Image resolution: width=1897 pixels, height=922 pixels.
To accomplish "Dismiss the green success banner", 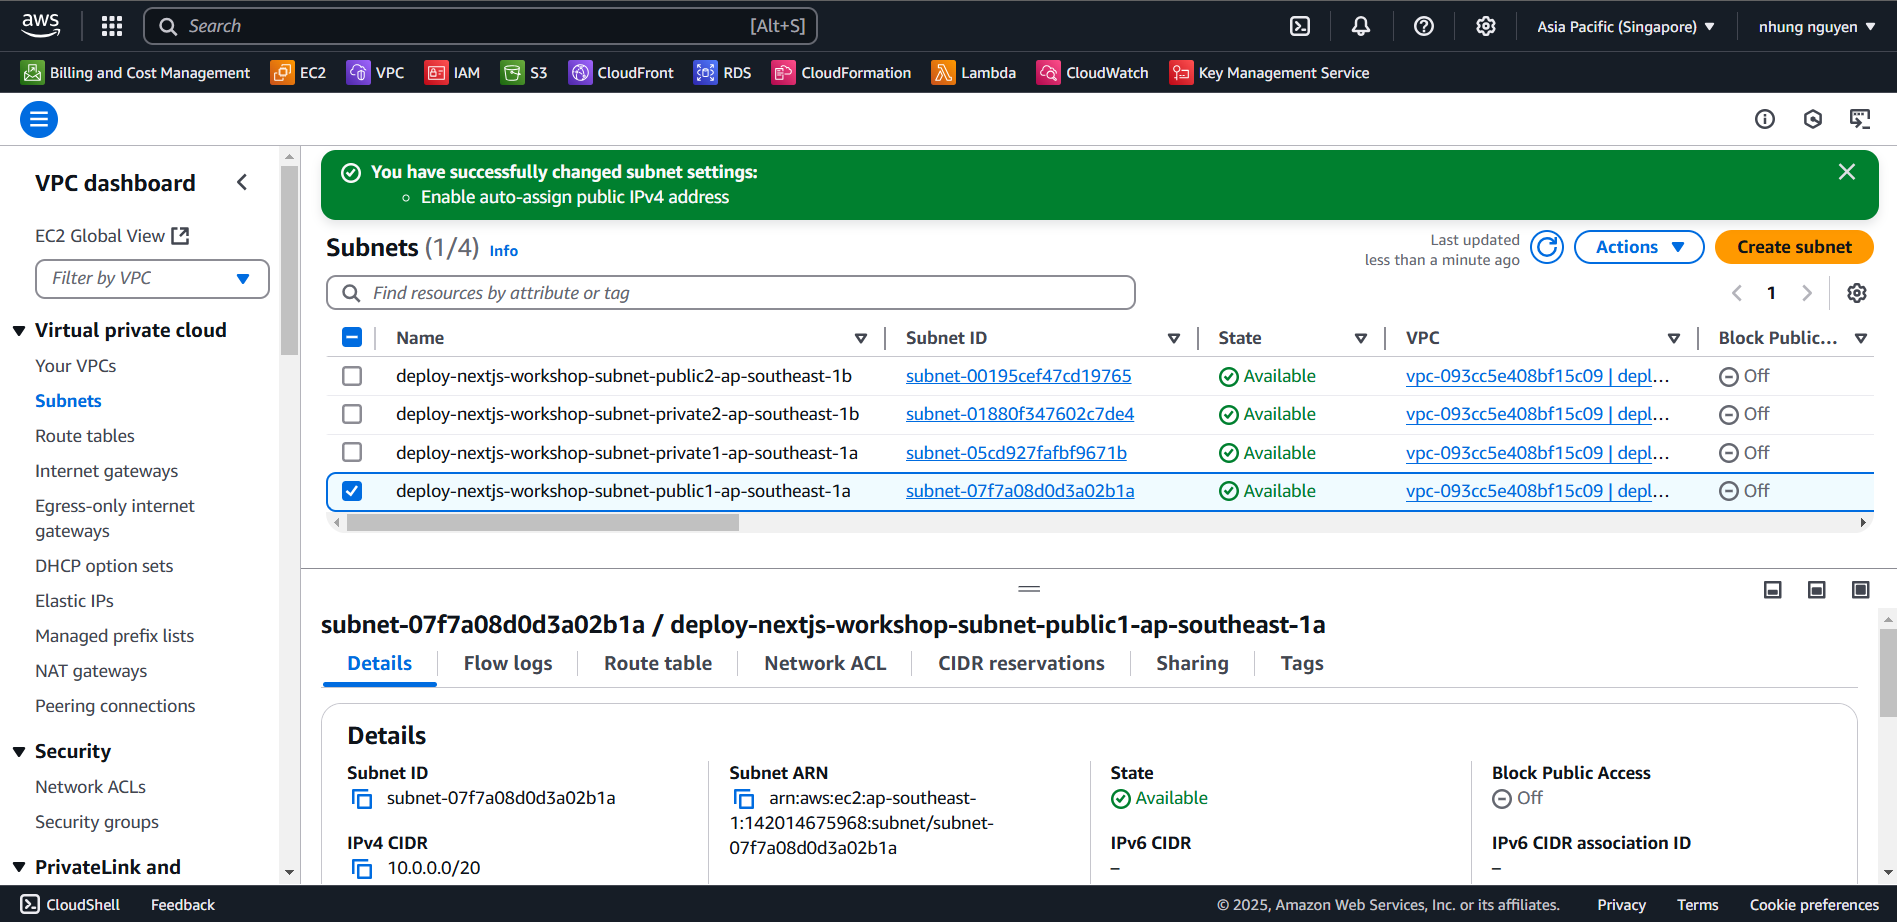I will [x=1847, y=172].
